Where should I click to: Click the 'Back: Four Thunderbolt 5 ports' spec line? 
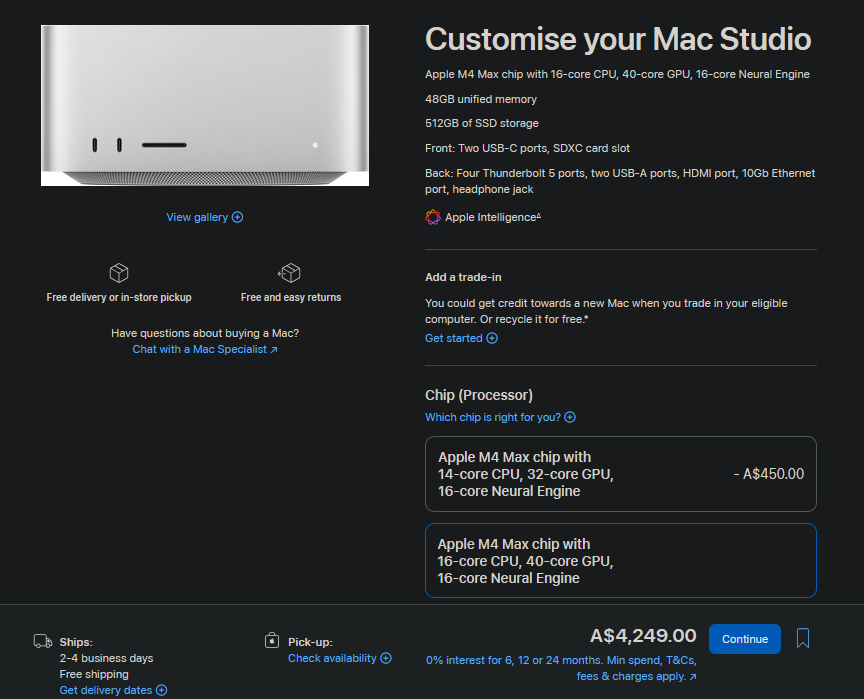click(x=620, y=181)
